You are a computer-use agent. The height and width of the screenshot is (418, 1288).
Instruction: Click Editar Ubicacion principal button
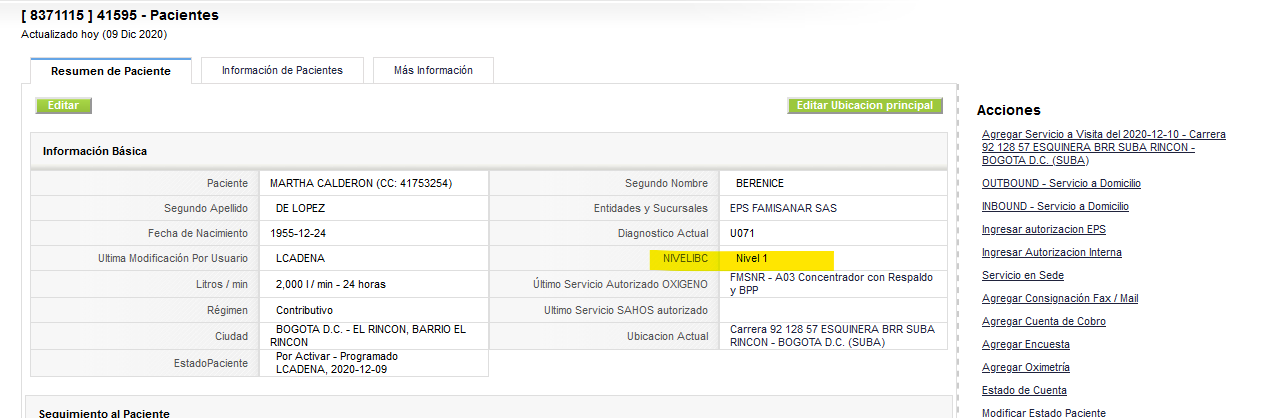pyautogui.click(x=865, y=105)
